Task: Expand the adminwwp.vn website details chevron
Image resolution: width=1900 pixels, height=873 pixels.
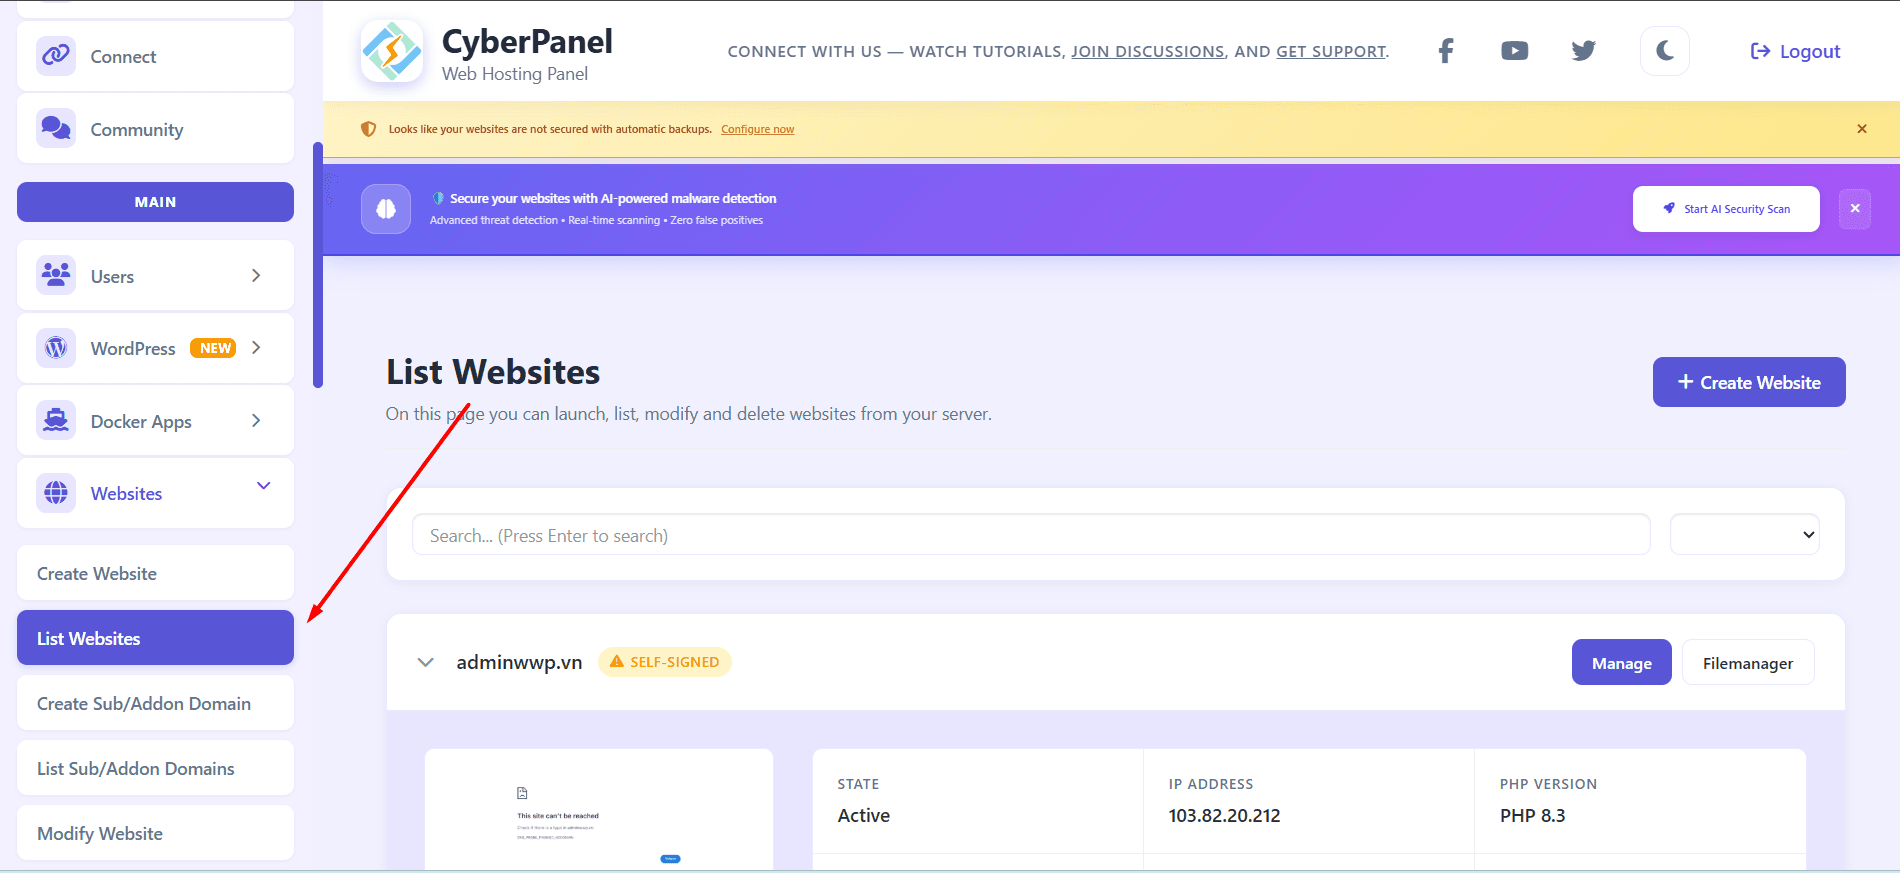Action: point(426,663)
